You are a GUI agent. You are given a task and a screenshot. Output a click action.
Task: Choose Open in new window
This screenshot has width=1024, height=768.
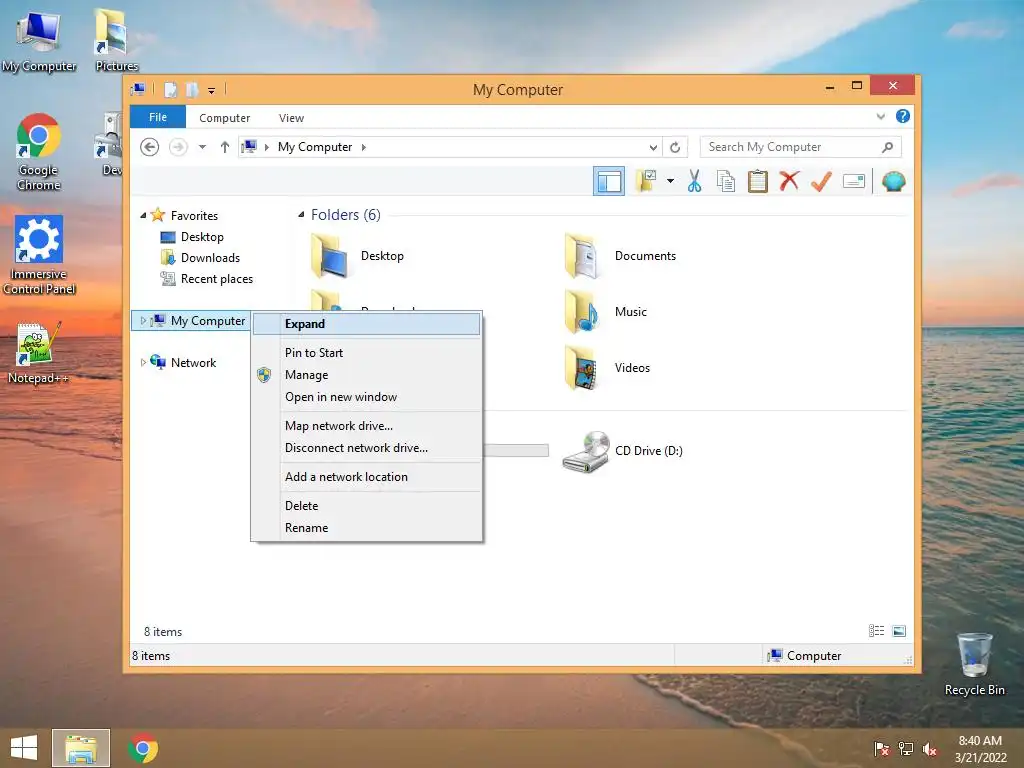[366, 397]
